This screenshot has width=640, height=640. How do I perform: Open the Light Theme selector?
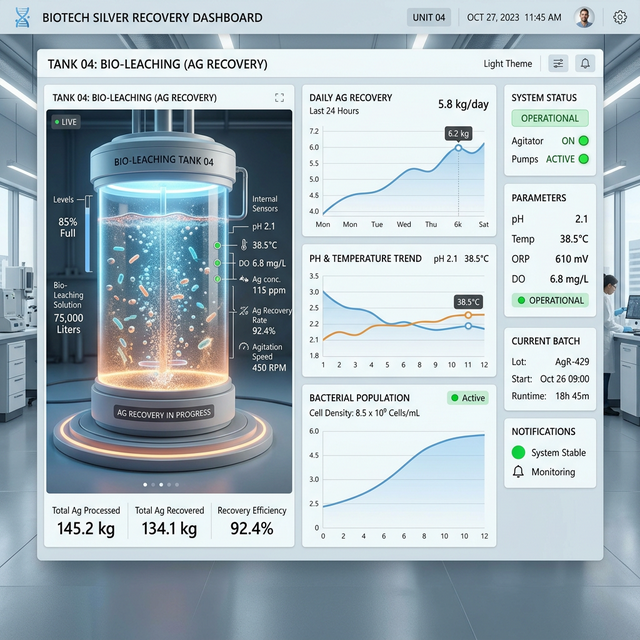click(507, 63)
